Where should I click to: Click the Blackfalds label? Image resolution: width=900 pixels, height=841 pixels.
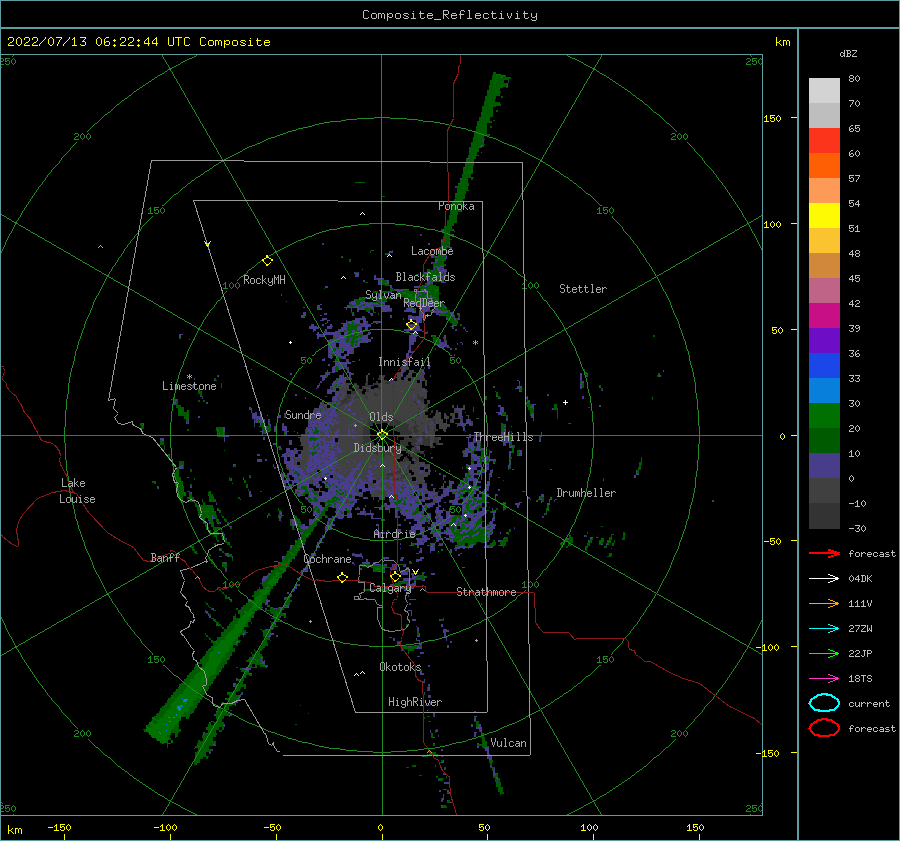click(425, 277)
